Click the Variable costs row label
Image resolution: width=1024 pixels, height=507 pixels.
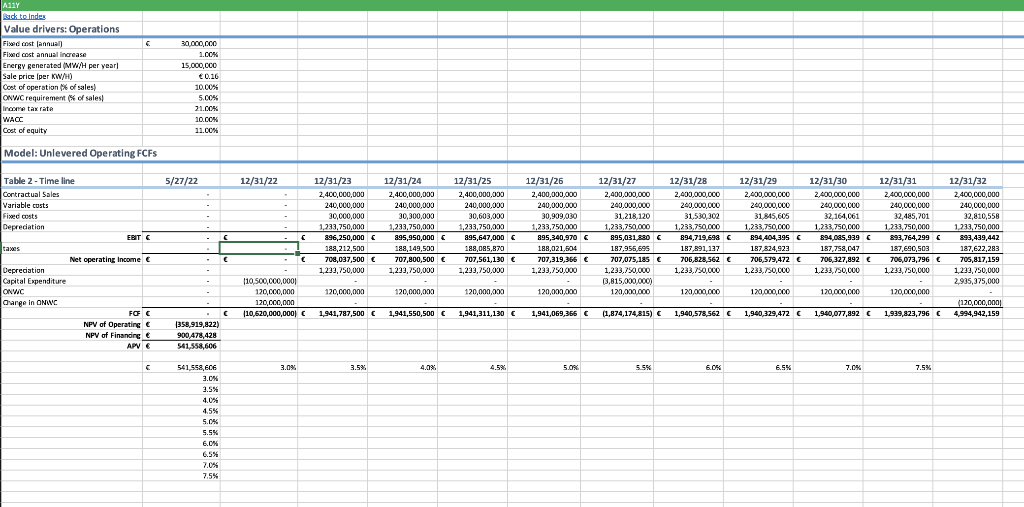click(24, 205)
